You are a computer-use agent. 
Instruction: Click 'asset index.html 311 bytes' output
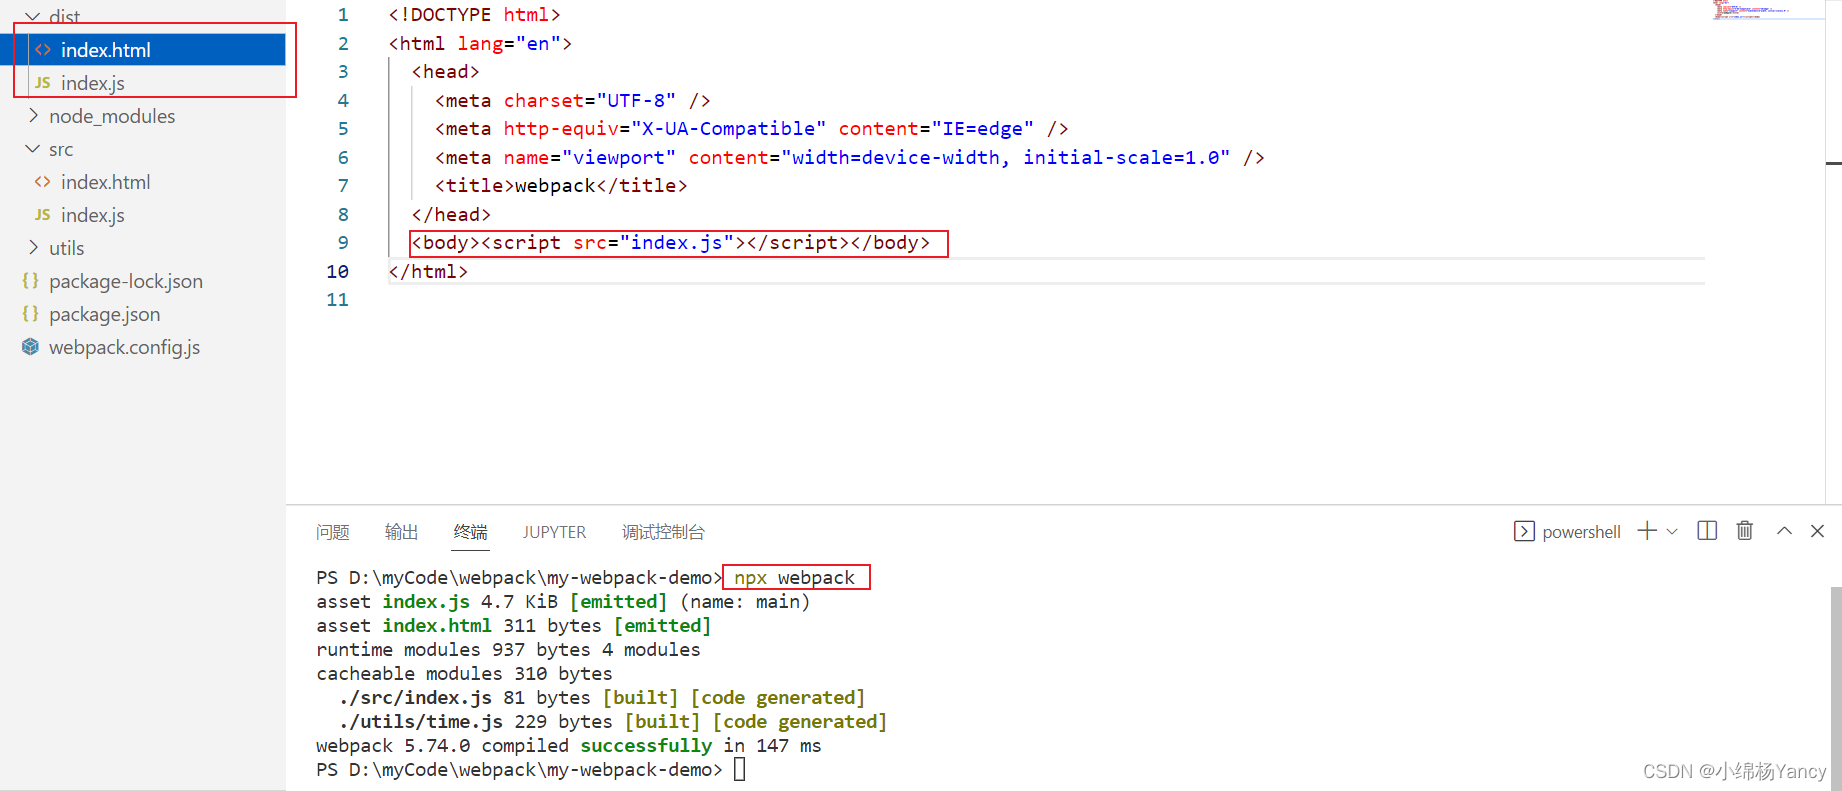pos(514,626)
